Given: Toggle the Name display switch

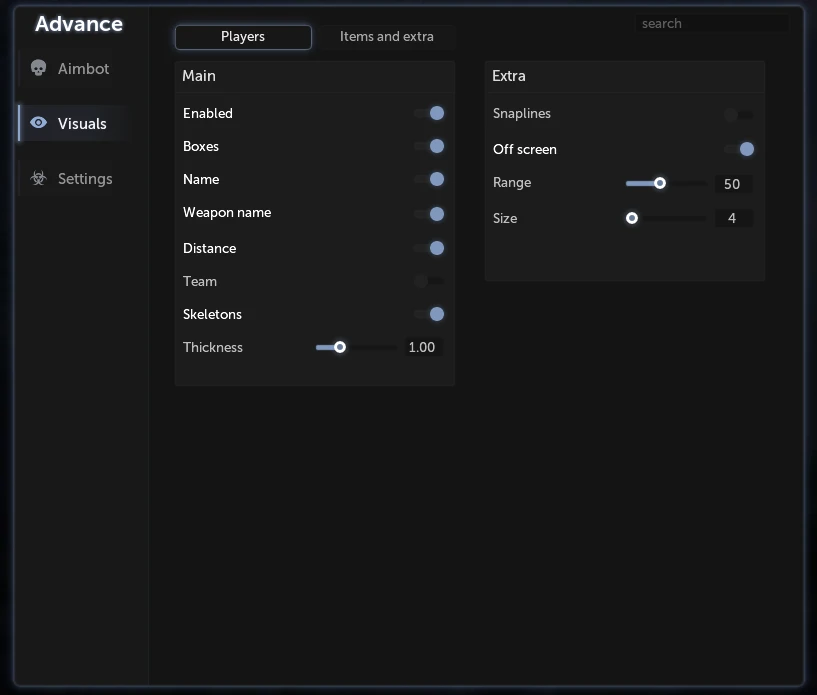Looking at the screenshot, I should tap(429, 179).
